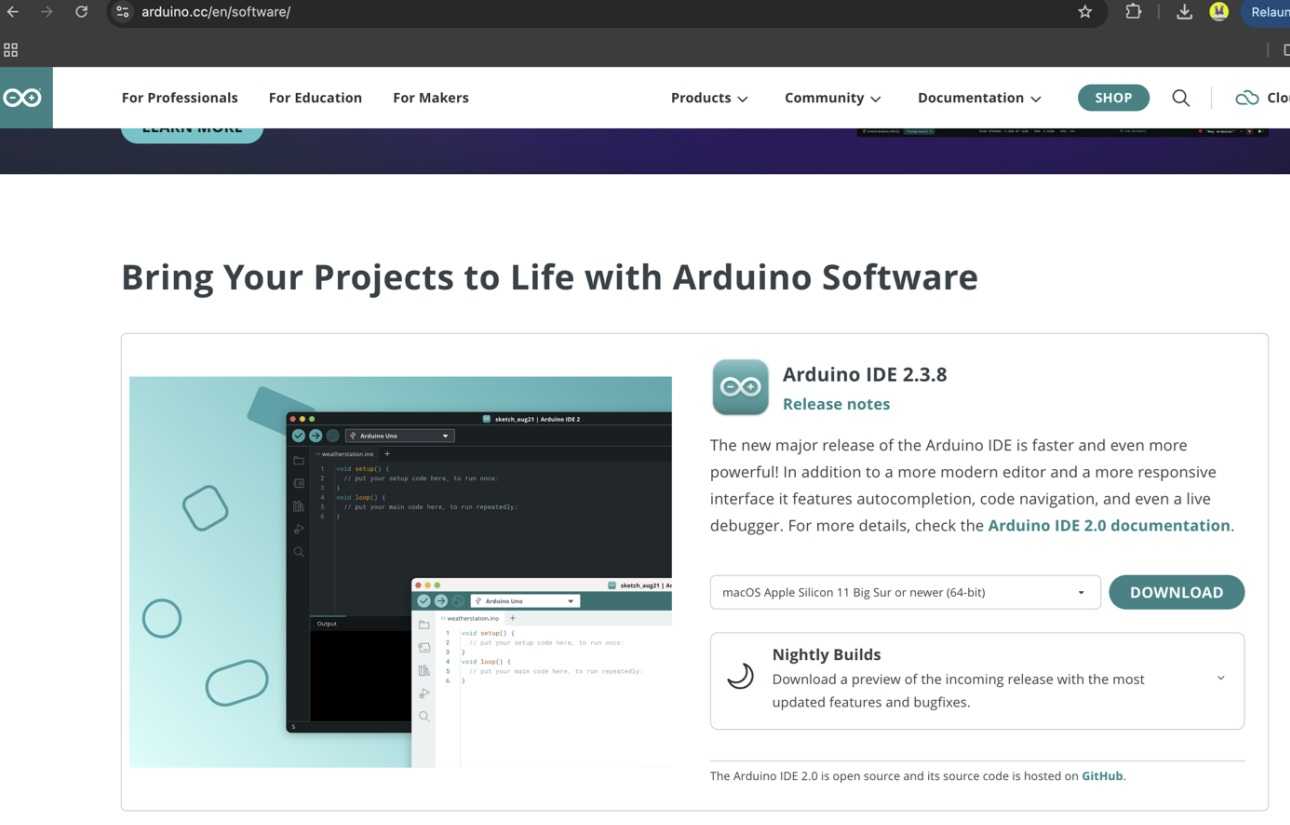Expand the Nightly Builds section chevron
The width and height of the screenshot is (1290, 825).
1220,678
